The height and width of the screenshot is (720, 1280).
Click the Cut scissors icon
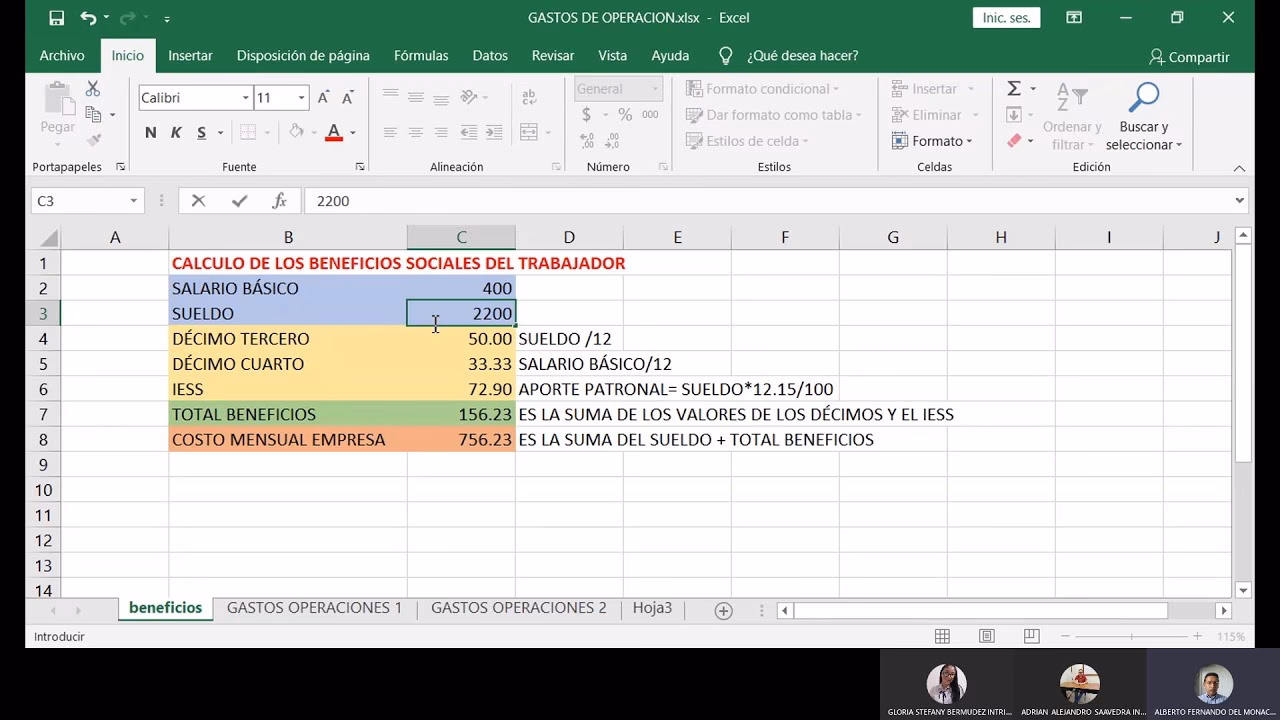pyautogui.click(x=93, y=89)
